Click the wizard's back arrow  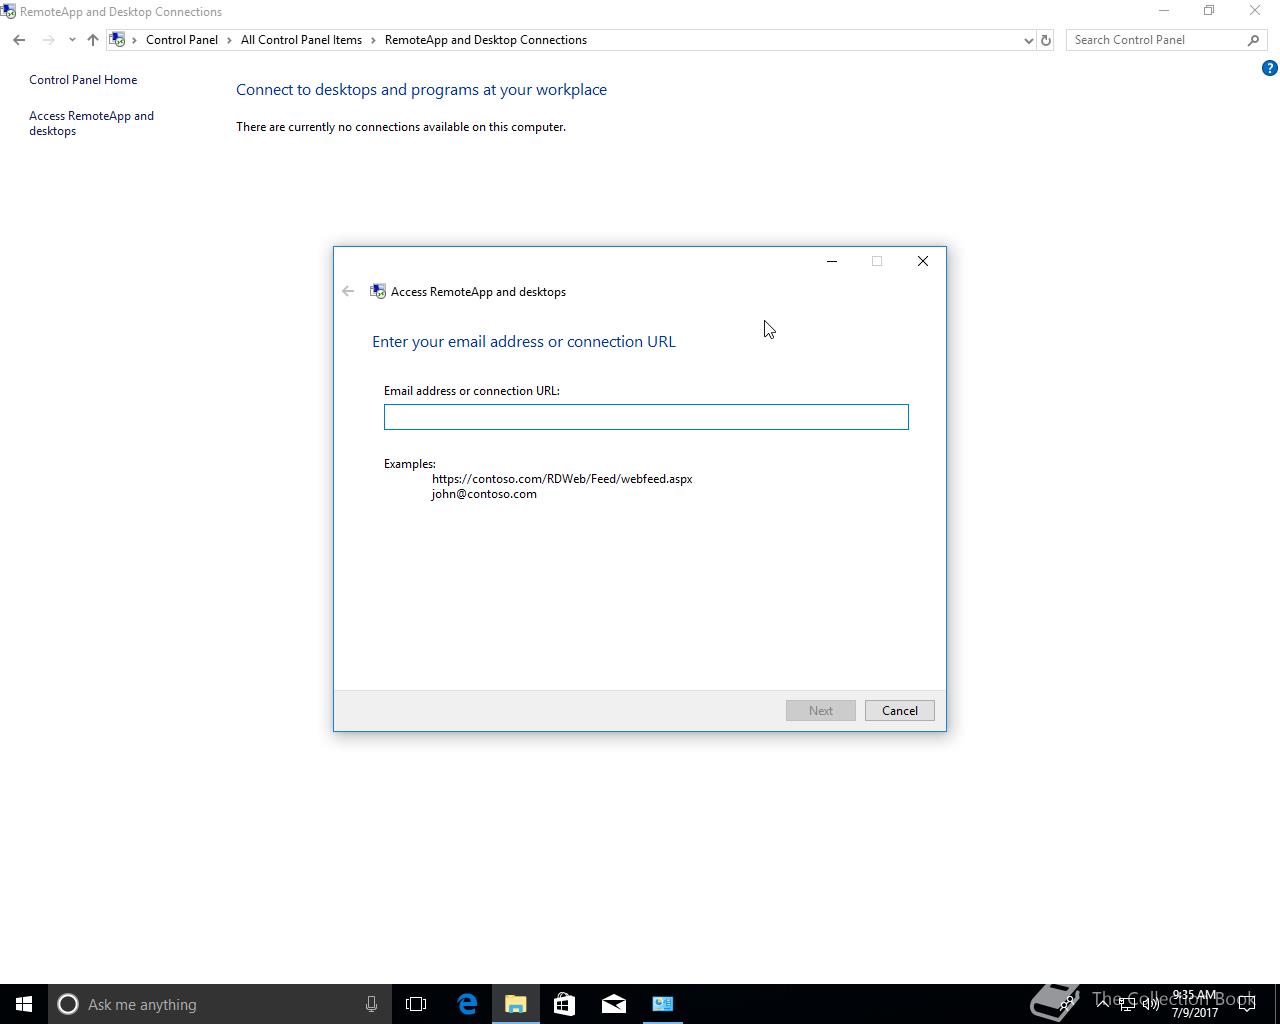click(x=348, y=291)
